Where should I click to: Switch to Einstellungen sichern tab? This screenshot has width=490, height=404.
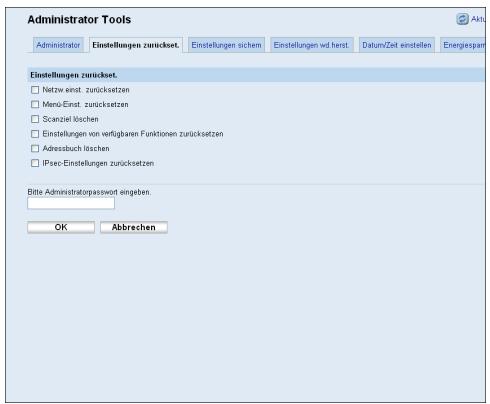[x=226, y=45]
